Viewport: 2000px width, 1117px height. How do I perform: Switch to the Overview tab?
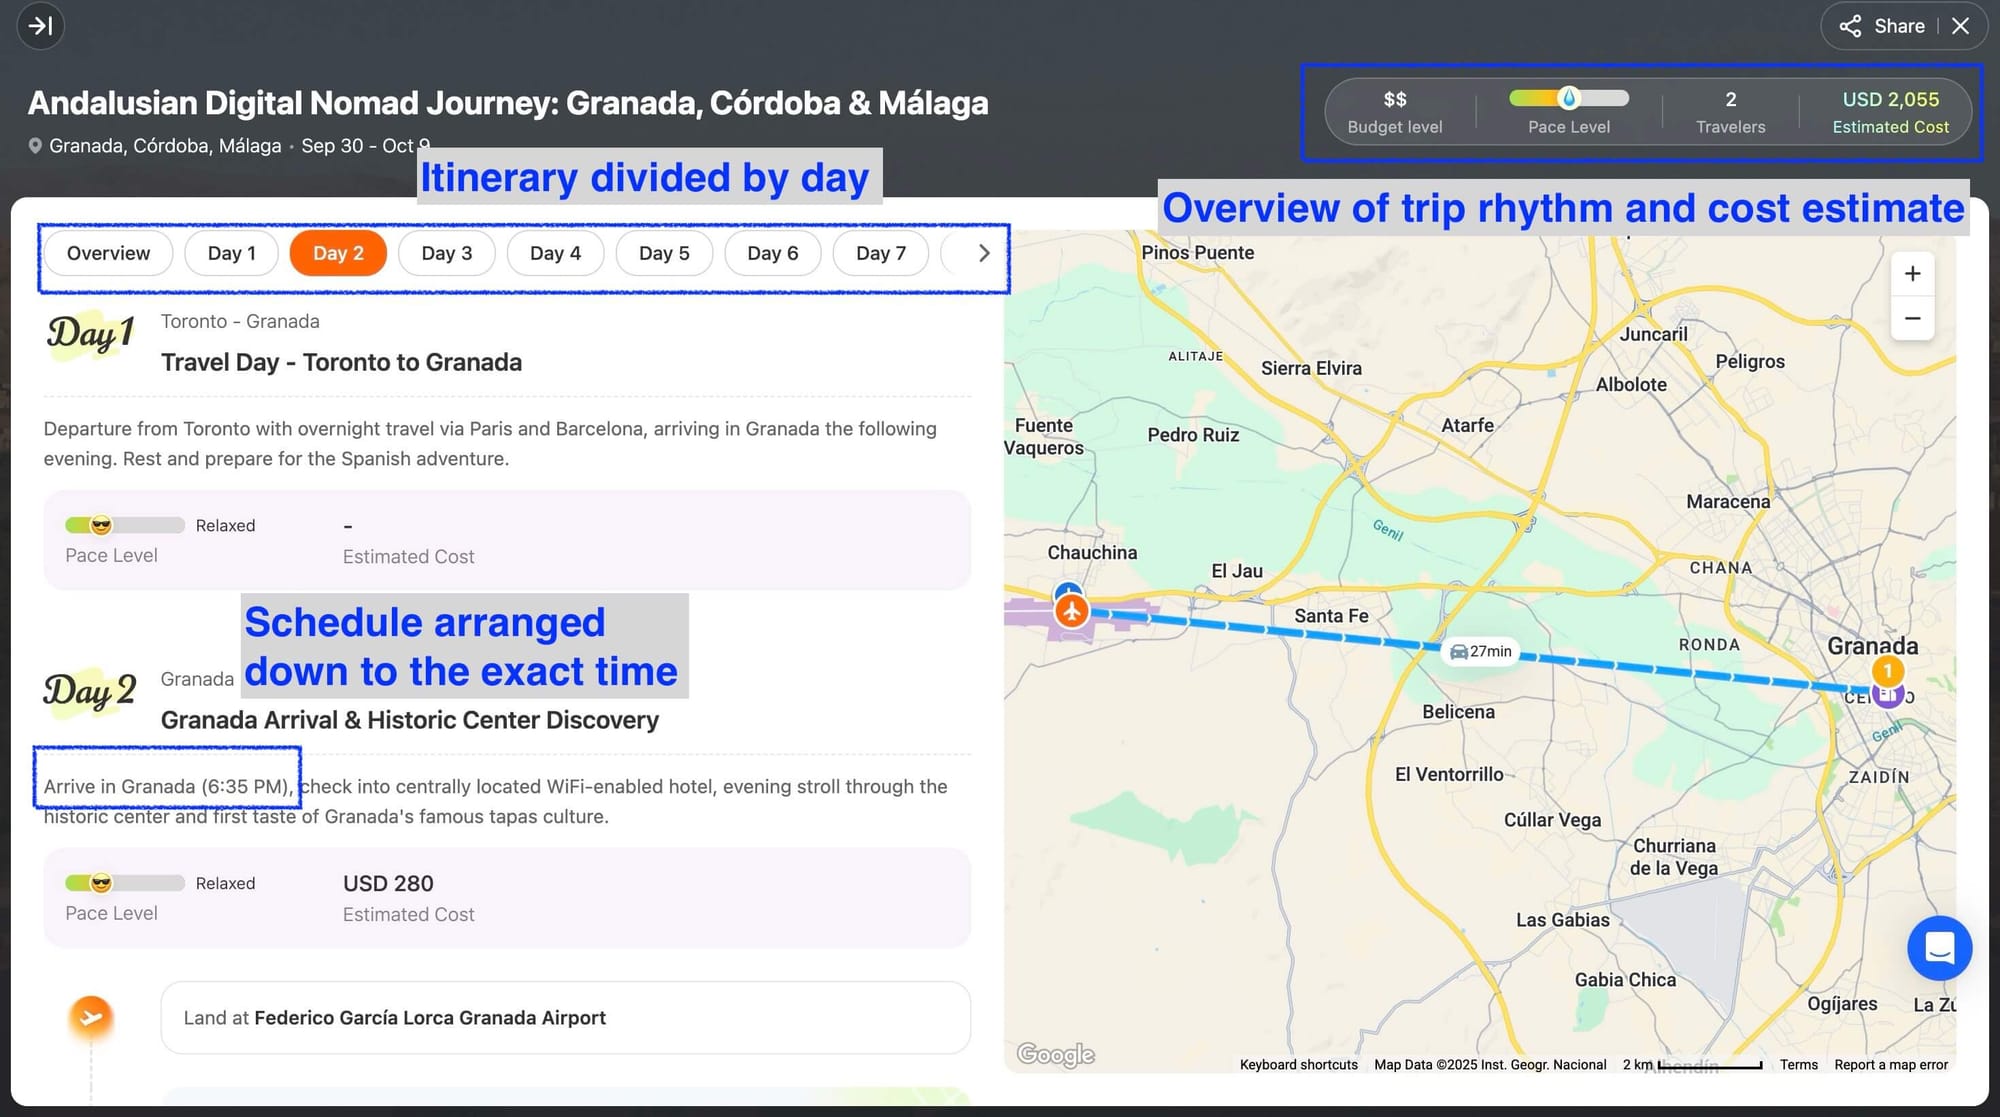[108, 253]
